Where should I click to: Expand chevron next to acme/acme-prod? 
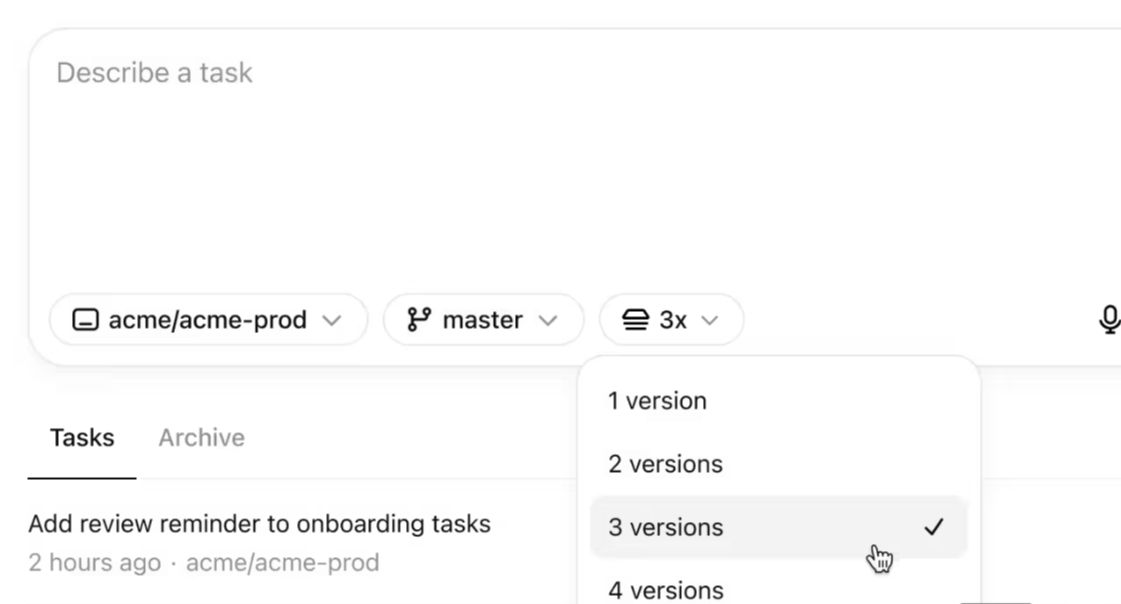pos(332,320)
